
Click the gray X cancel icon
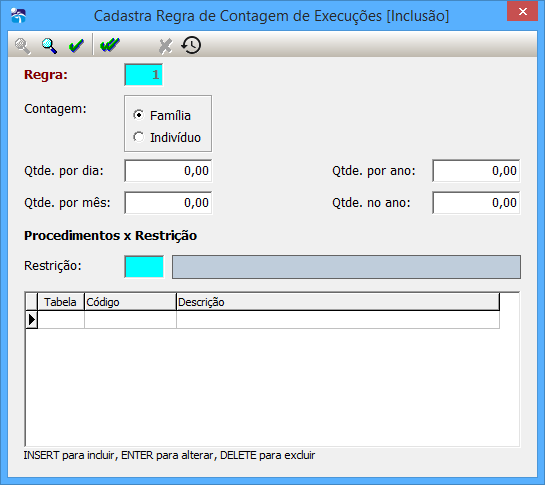pos(165,46)
